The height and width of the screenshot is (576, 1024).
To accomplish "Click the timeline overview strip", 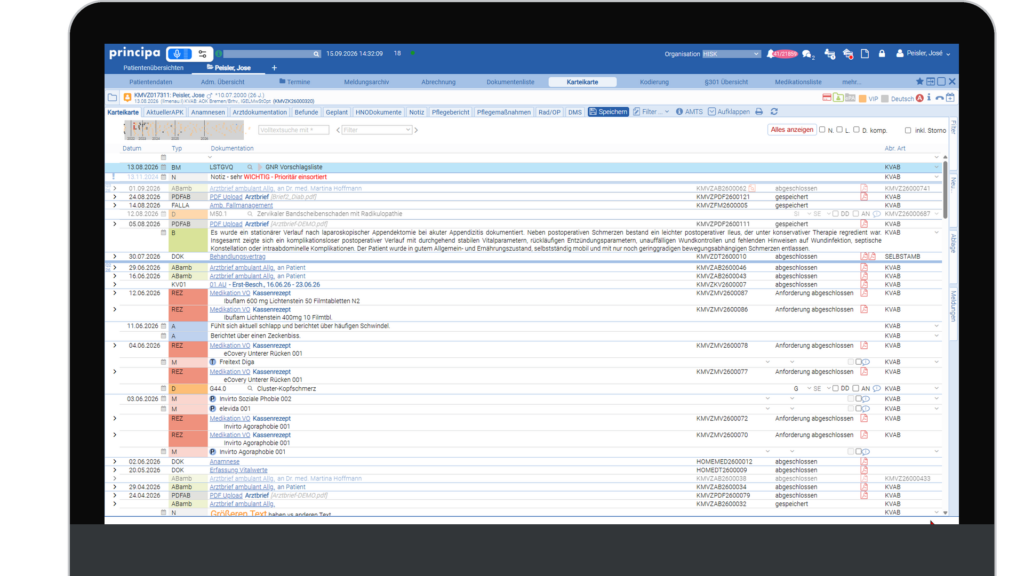I will coord(184,130).
